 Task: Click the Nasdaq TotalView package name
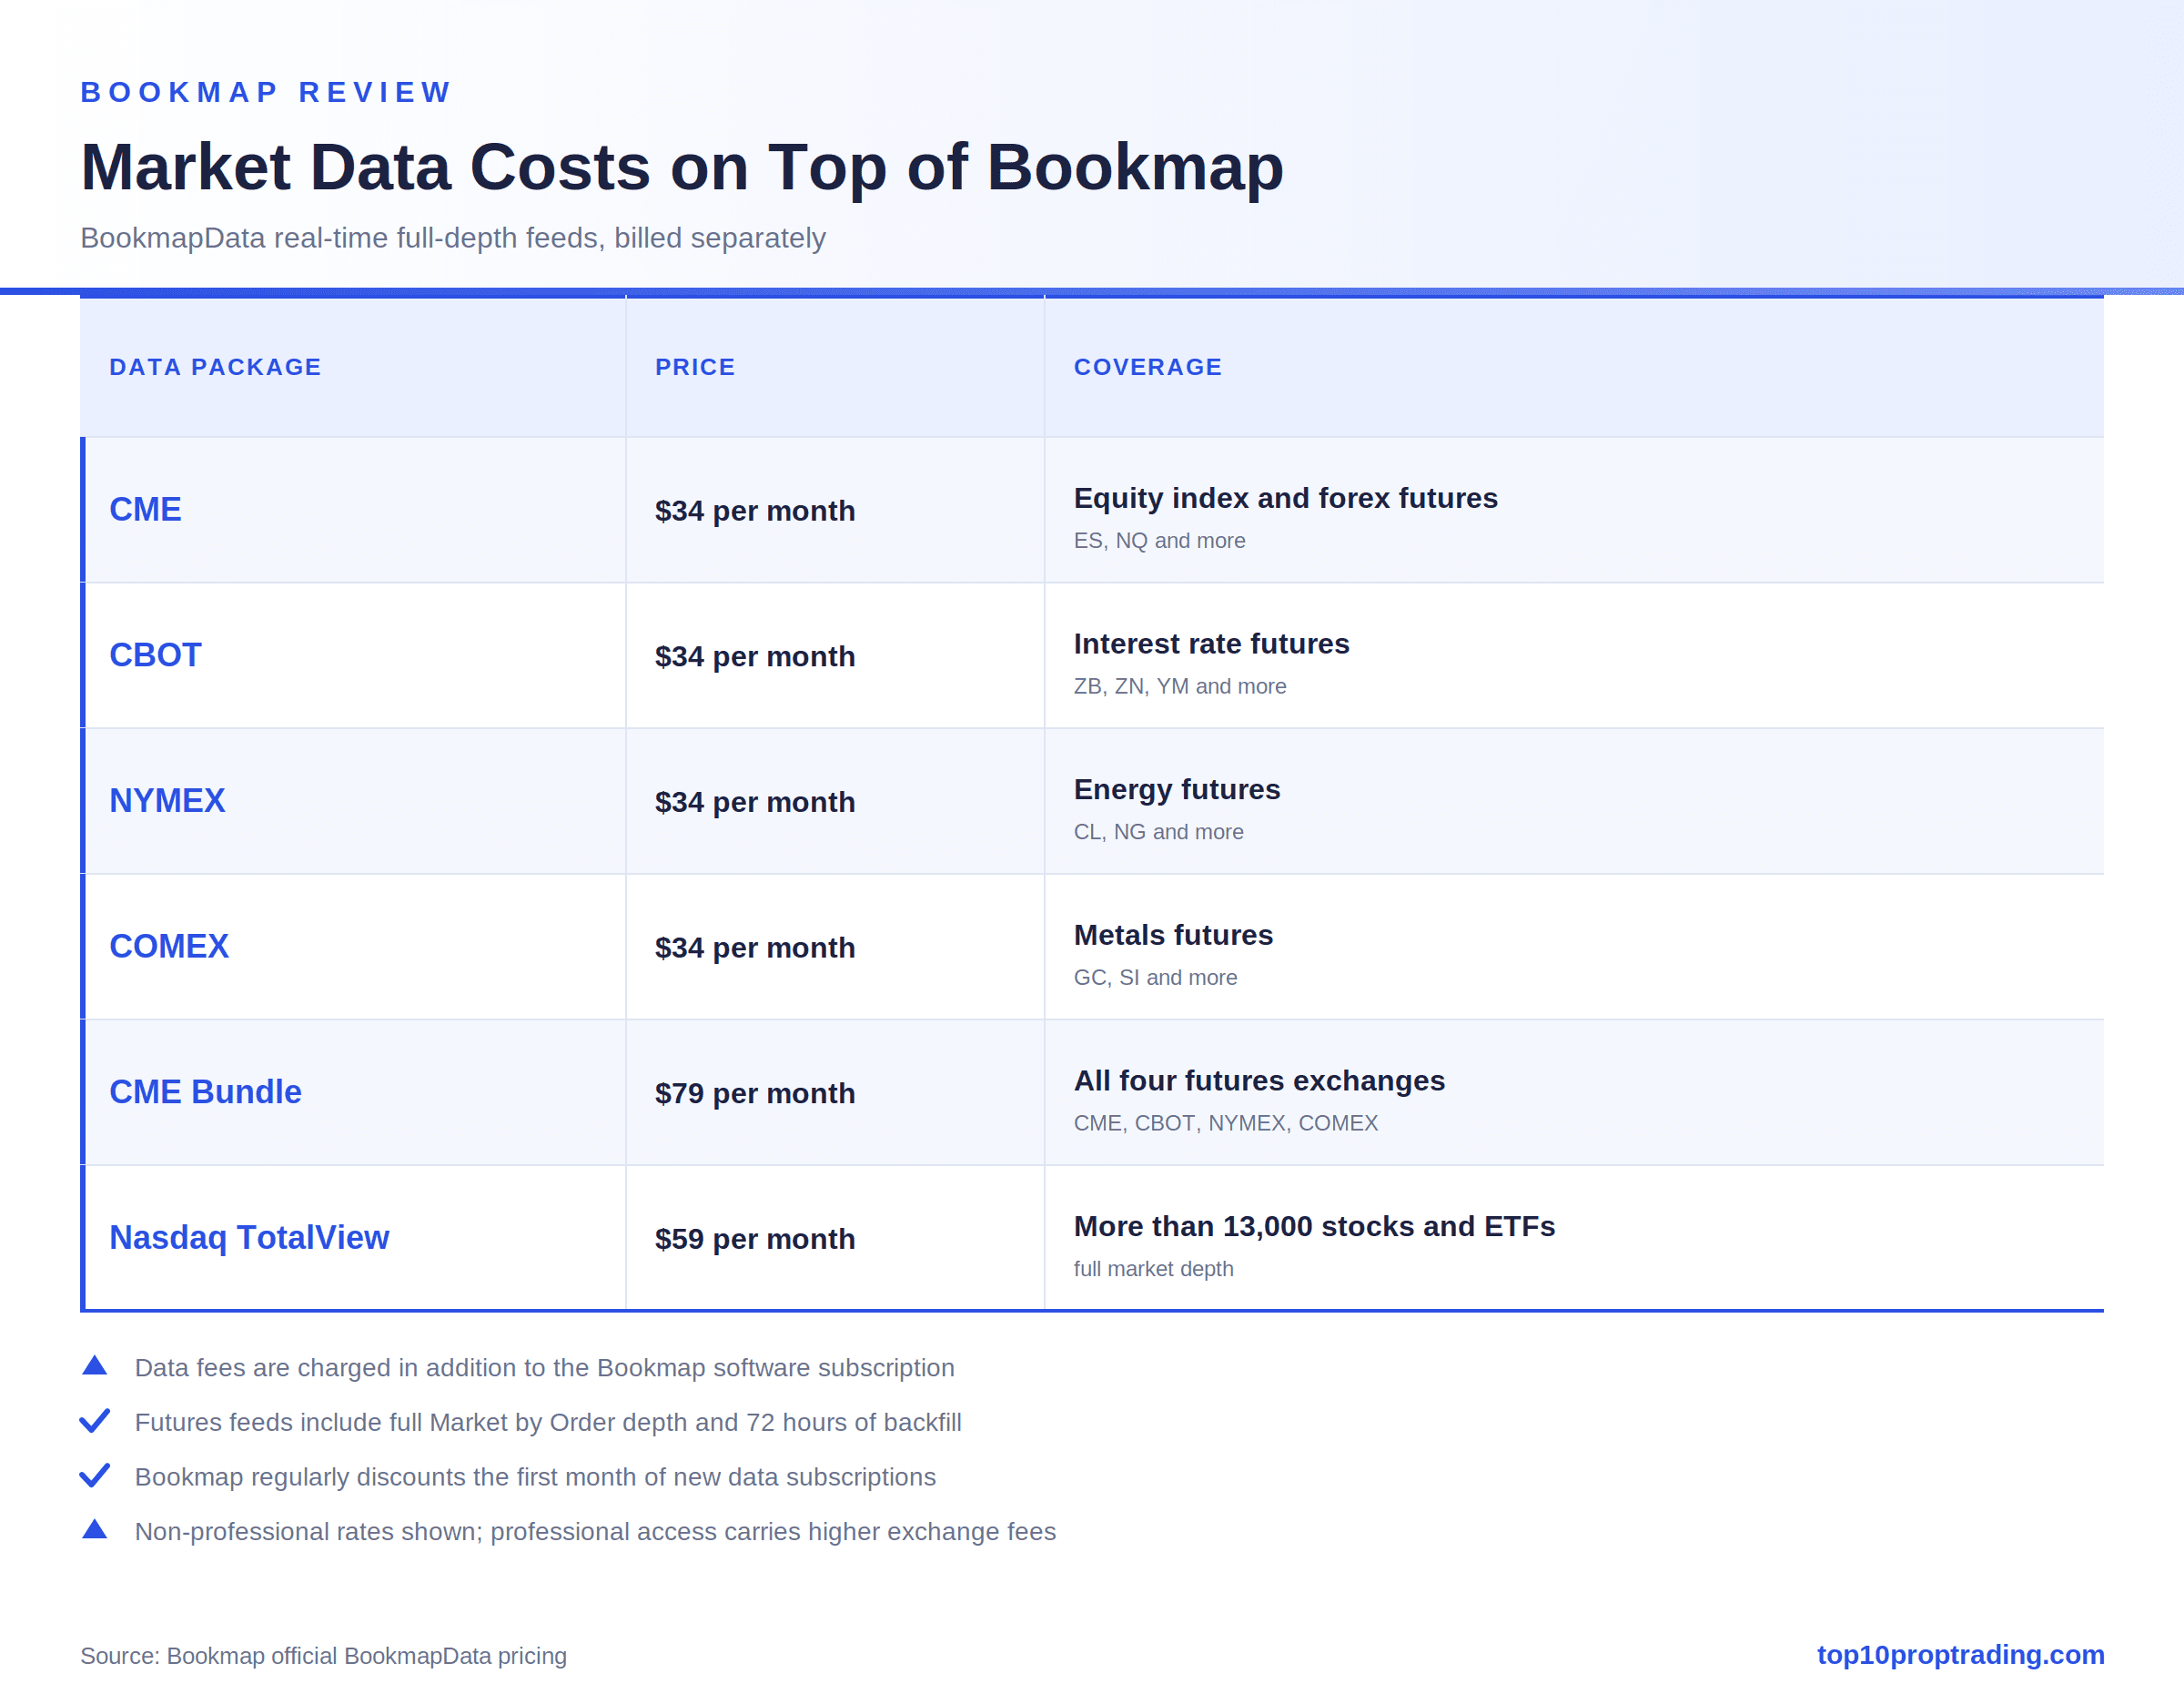coord(249,1238)
